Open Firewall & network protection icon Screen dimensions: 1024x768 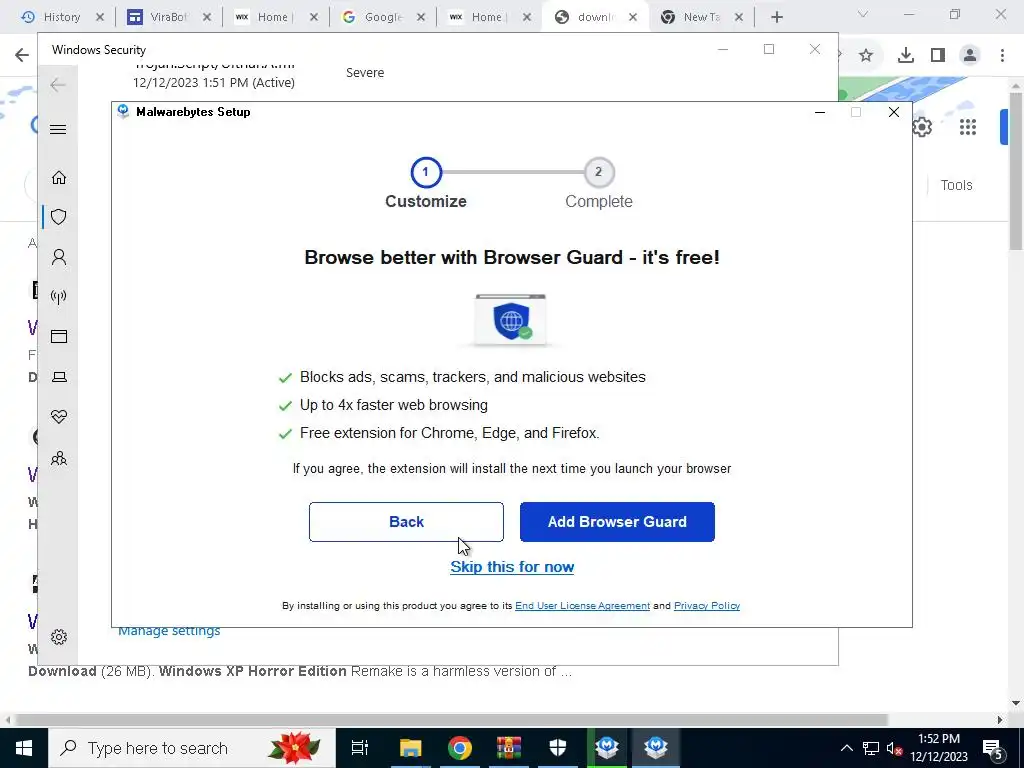click(59, 297)
